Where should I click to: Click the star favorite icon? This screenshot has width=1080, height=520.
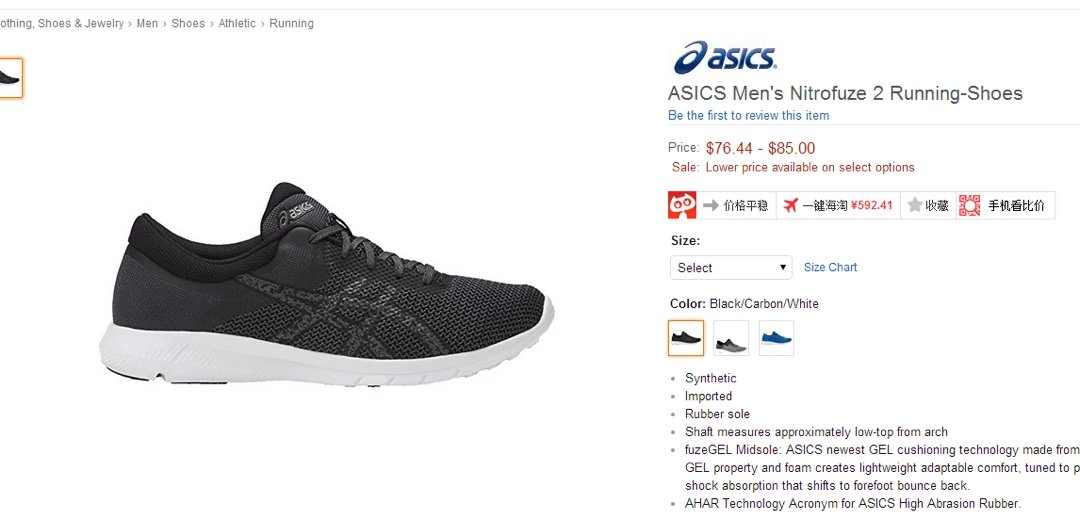point(915,205)
